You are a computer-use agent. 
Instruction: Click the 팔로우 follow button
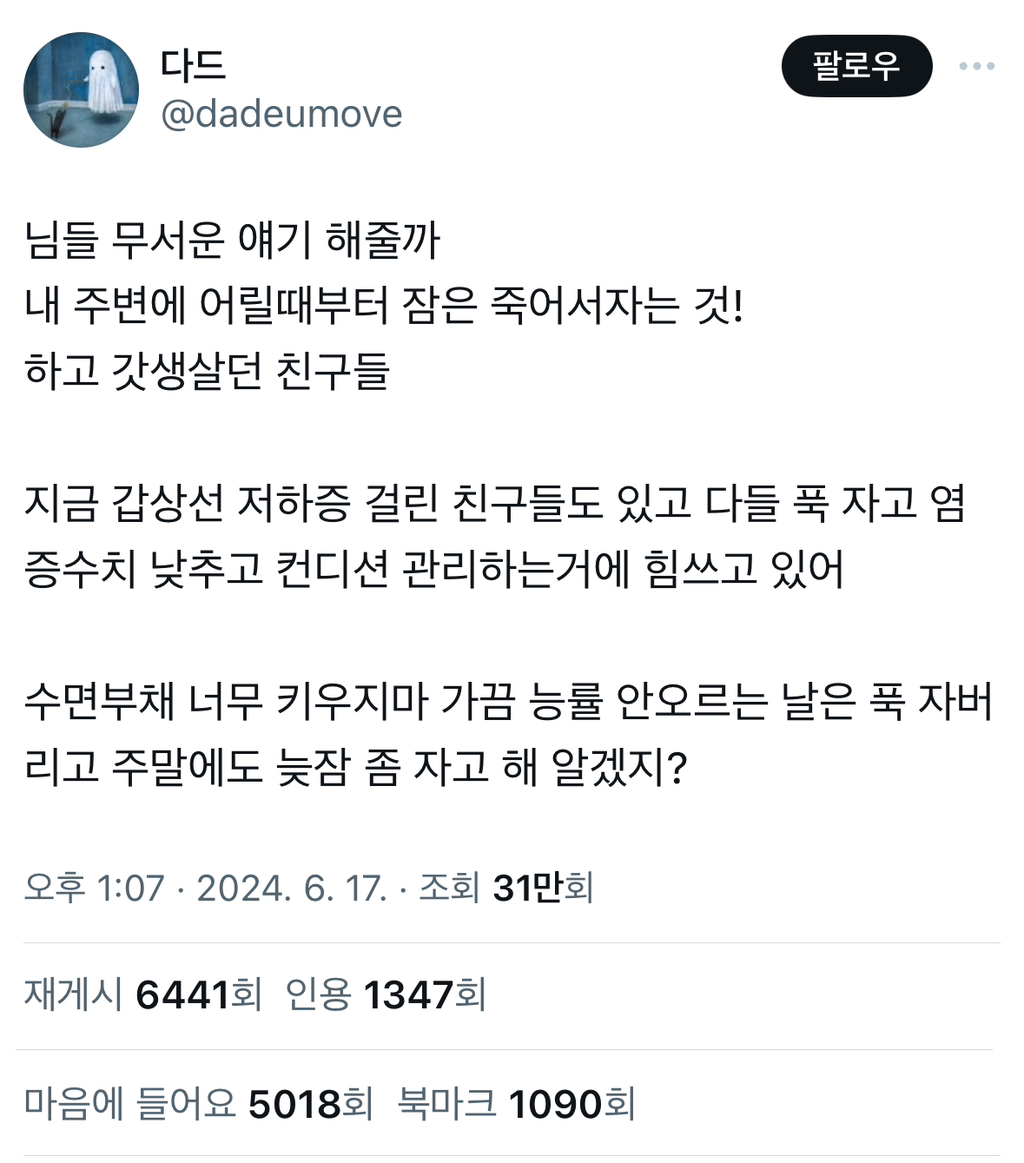pyautogui.click(x=856, y=66)
